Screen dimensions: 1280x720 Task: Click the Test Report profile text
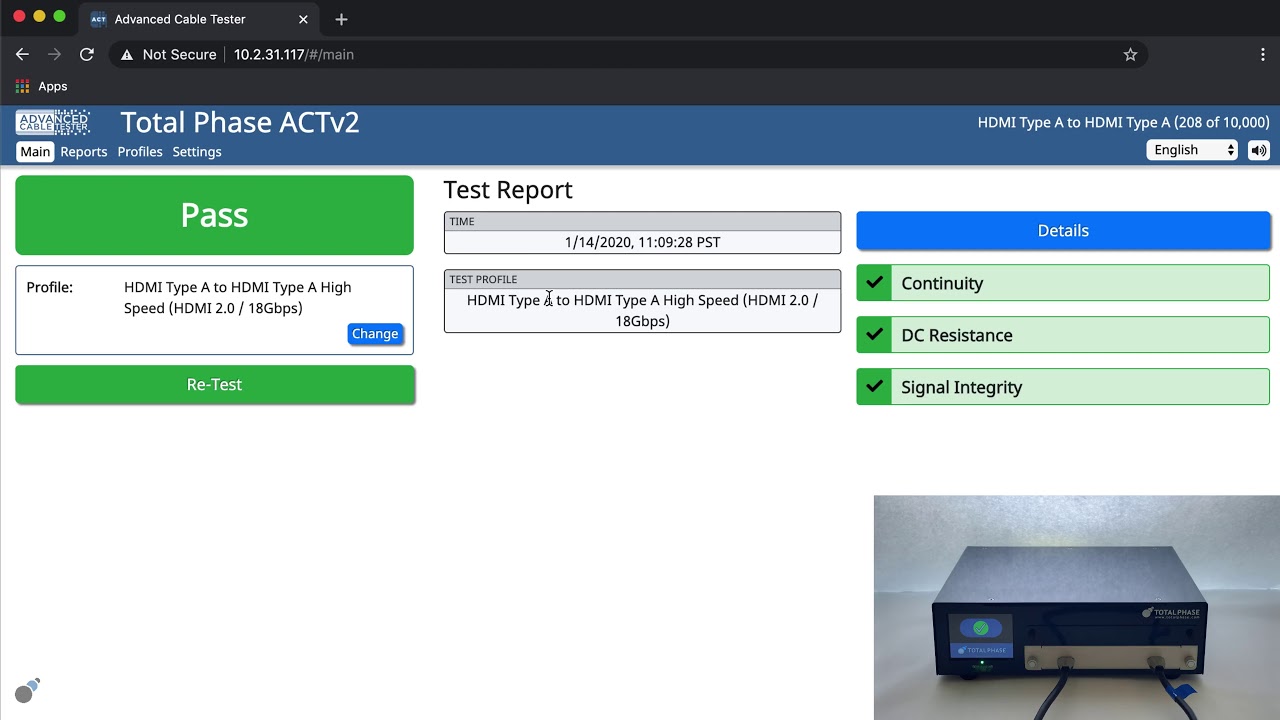pyautogui.click(x=642, y=310)
